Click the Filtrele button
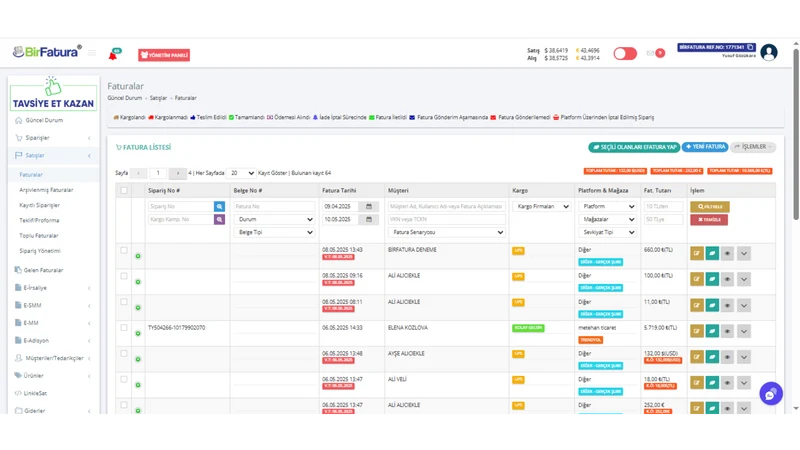The height and width of the screenshot is (450, 800). (x=710, y=207)
